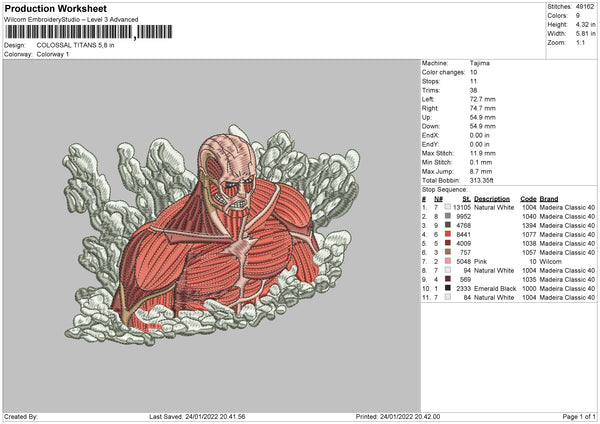
Task: Click the Natural White swatch in stop 1
Action: click(447, 207)
